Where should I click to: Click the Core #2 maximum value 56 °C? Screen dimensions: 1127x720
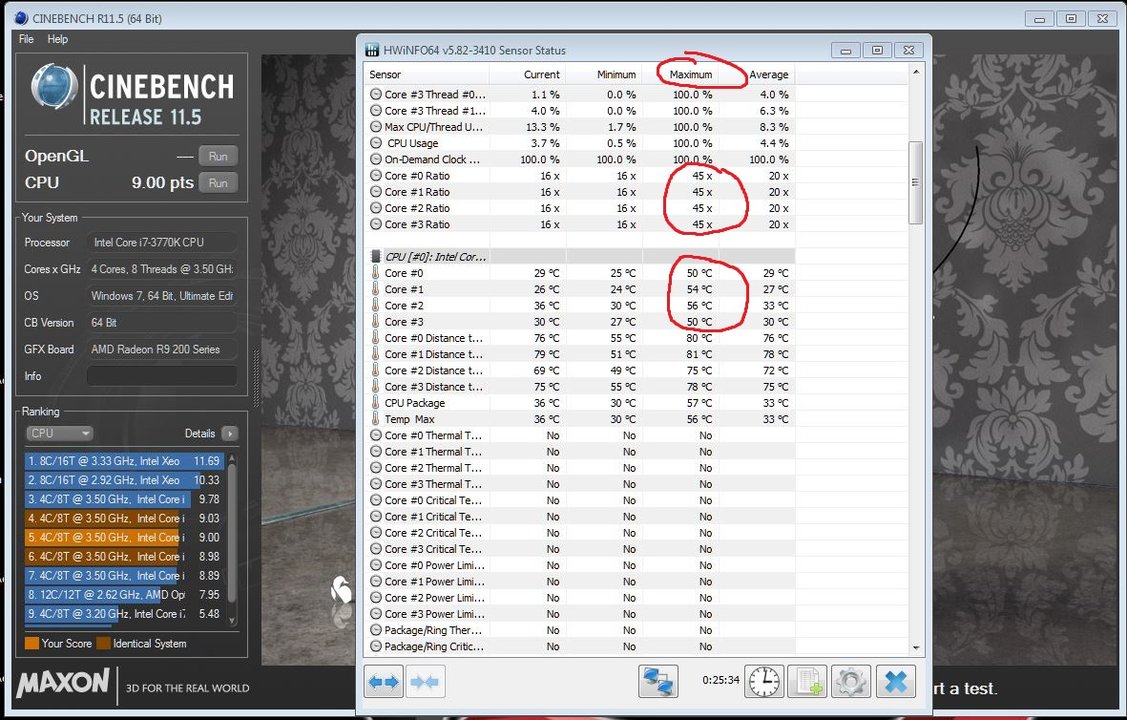click(699, 305)
